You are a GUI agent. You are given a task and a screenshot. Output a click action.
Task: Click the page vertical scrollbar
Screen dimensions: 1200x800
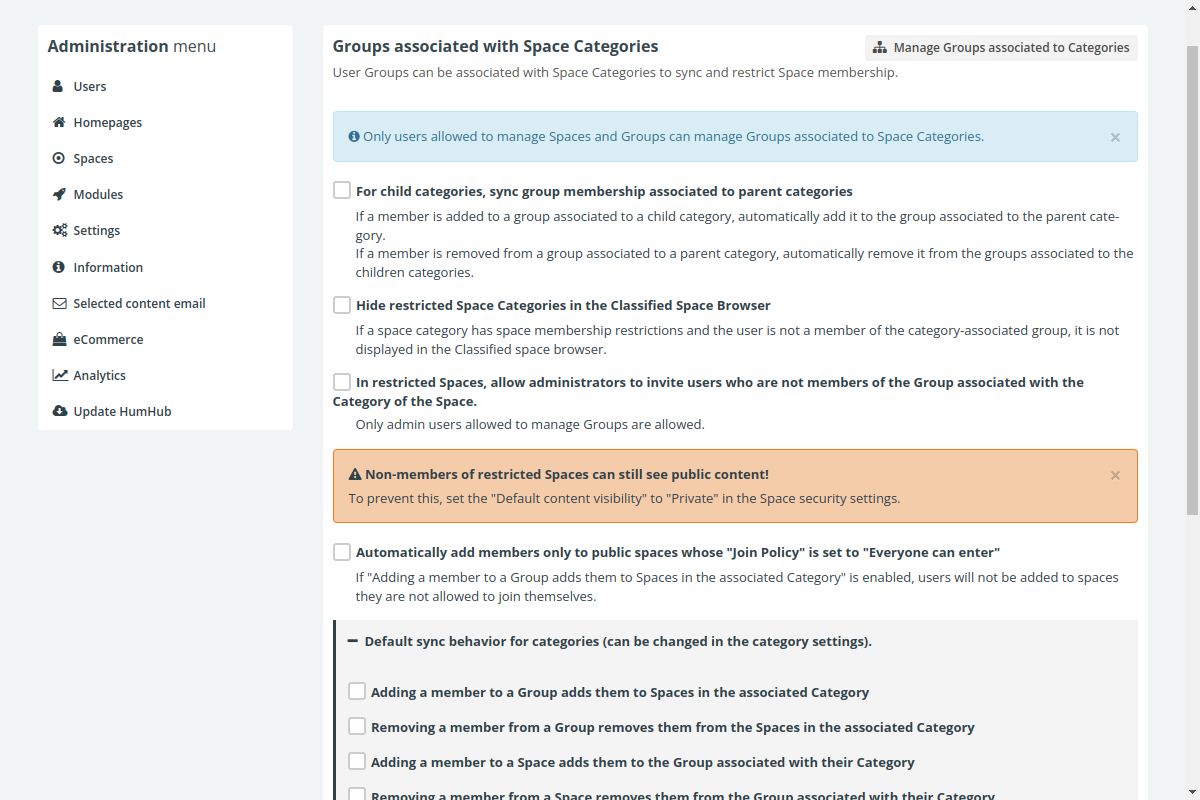coord(1192,280)
